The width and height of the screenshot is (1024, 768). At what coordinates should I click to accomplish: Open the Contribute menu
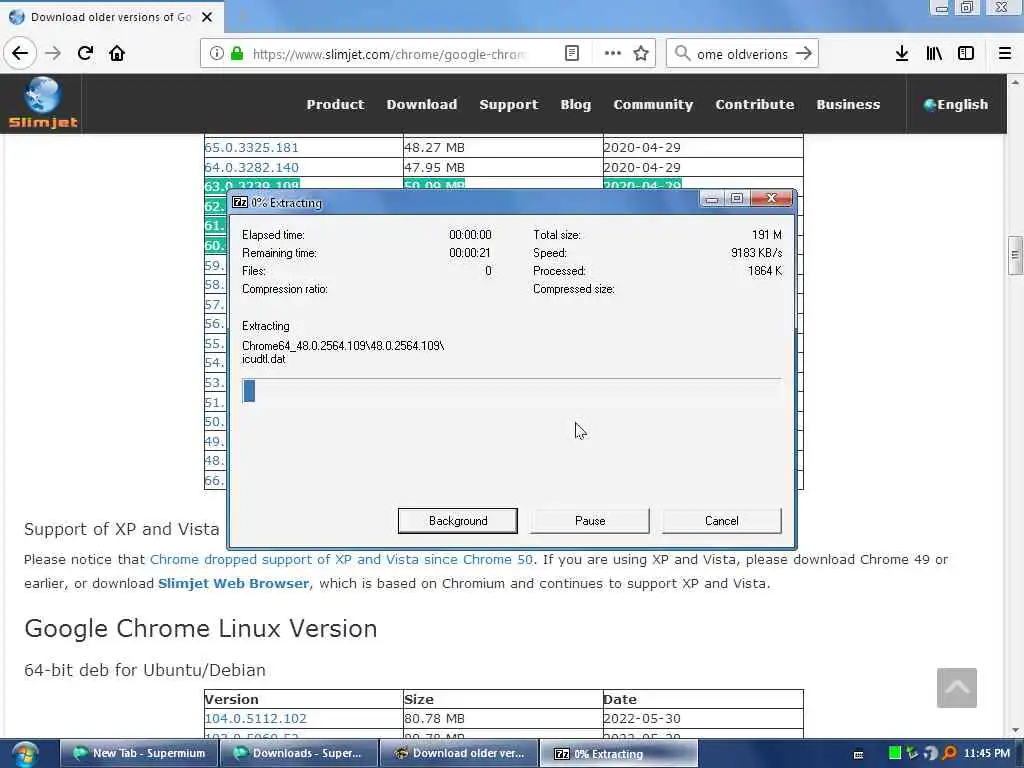[x=754, y=104]
